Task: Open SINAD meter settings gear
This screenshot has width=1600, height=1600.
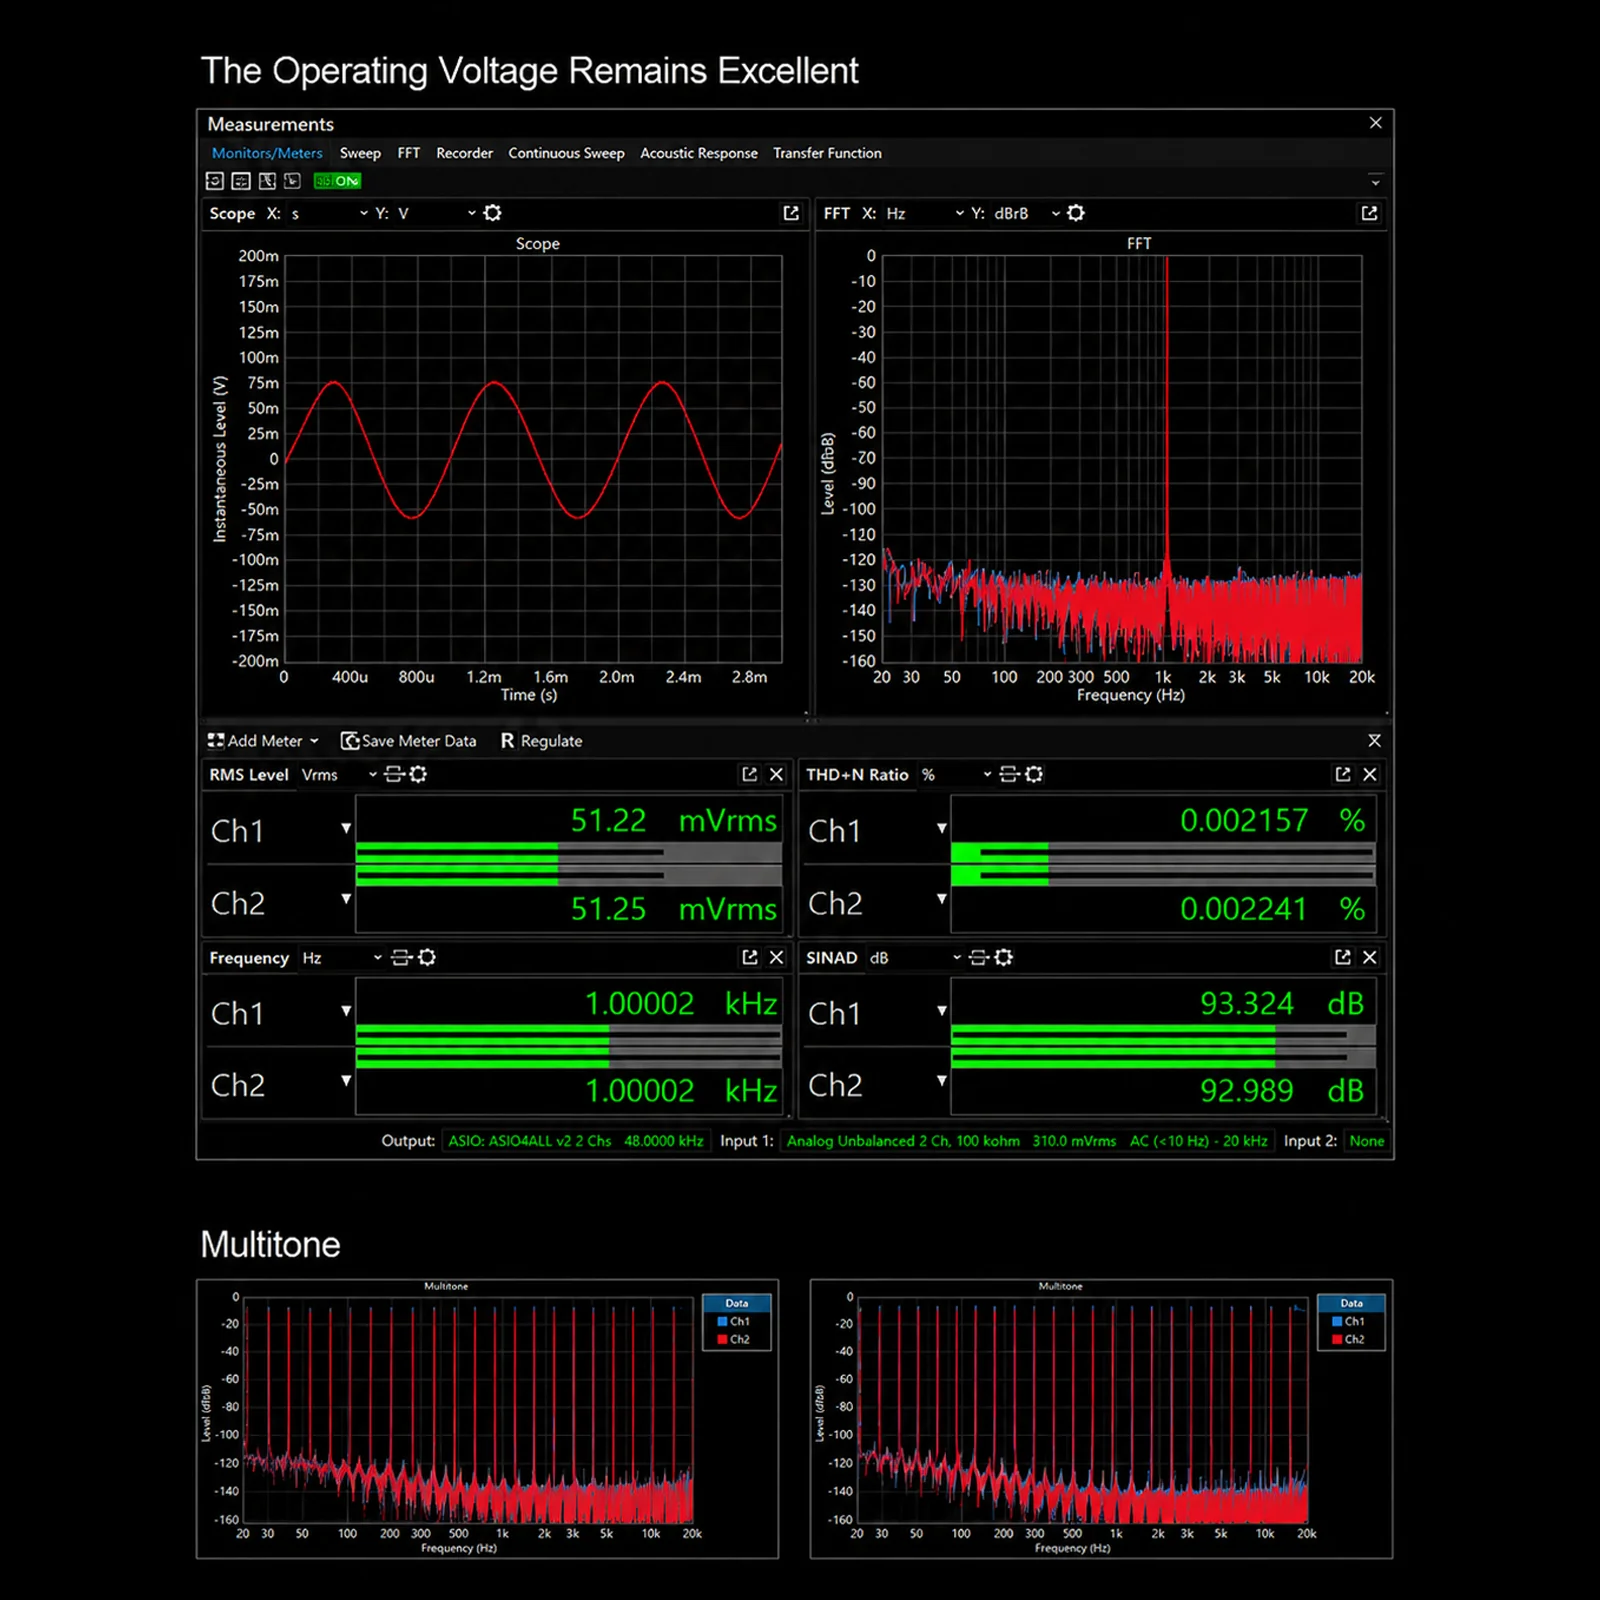Action: (1004, 957)
